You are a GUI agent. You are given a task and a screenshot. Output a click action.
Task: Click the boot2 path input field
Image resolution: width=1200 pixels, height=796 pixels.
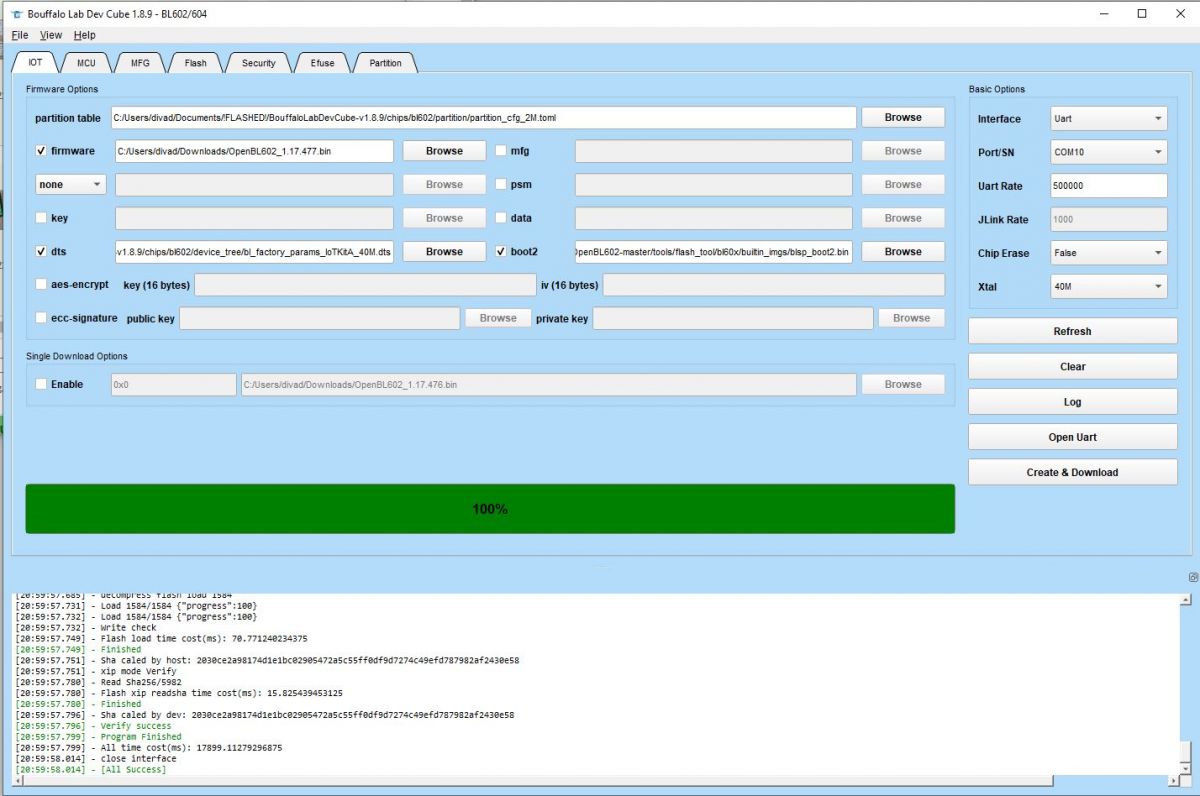click(x=713, y=251)
